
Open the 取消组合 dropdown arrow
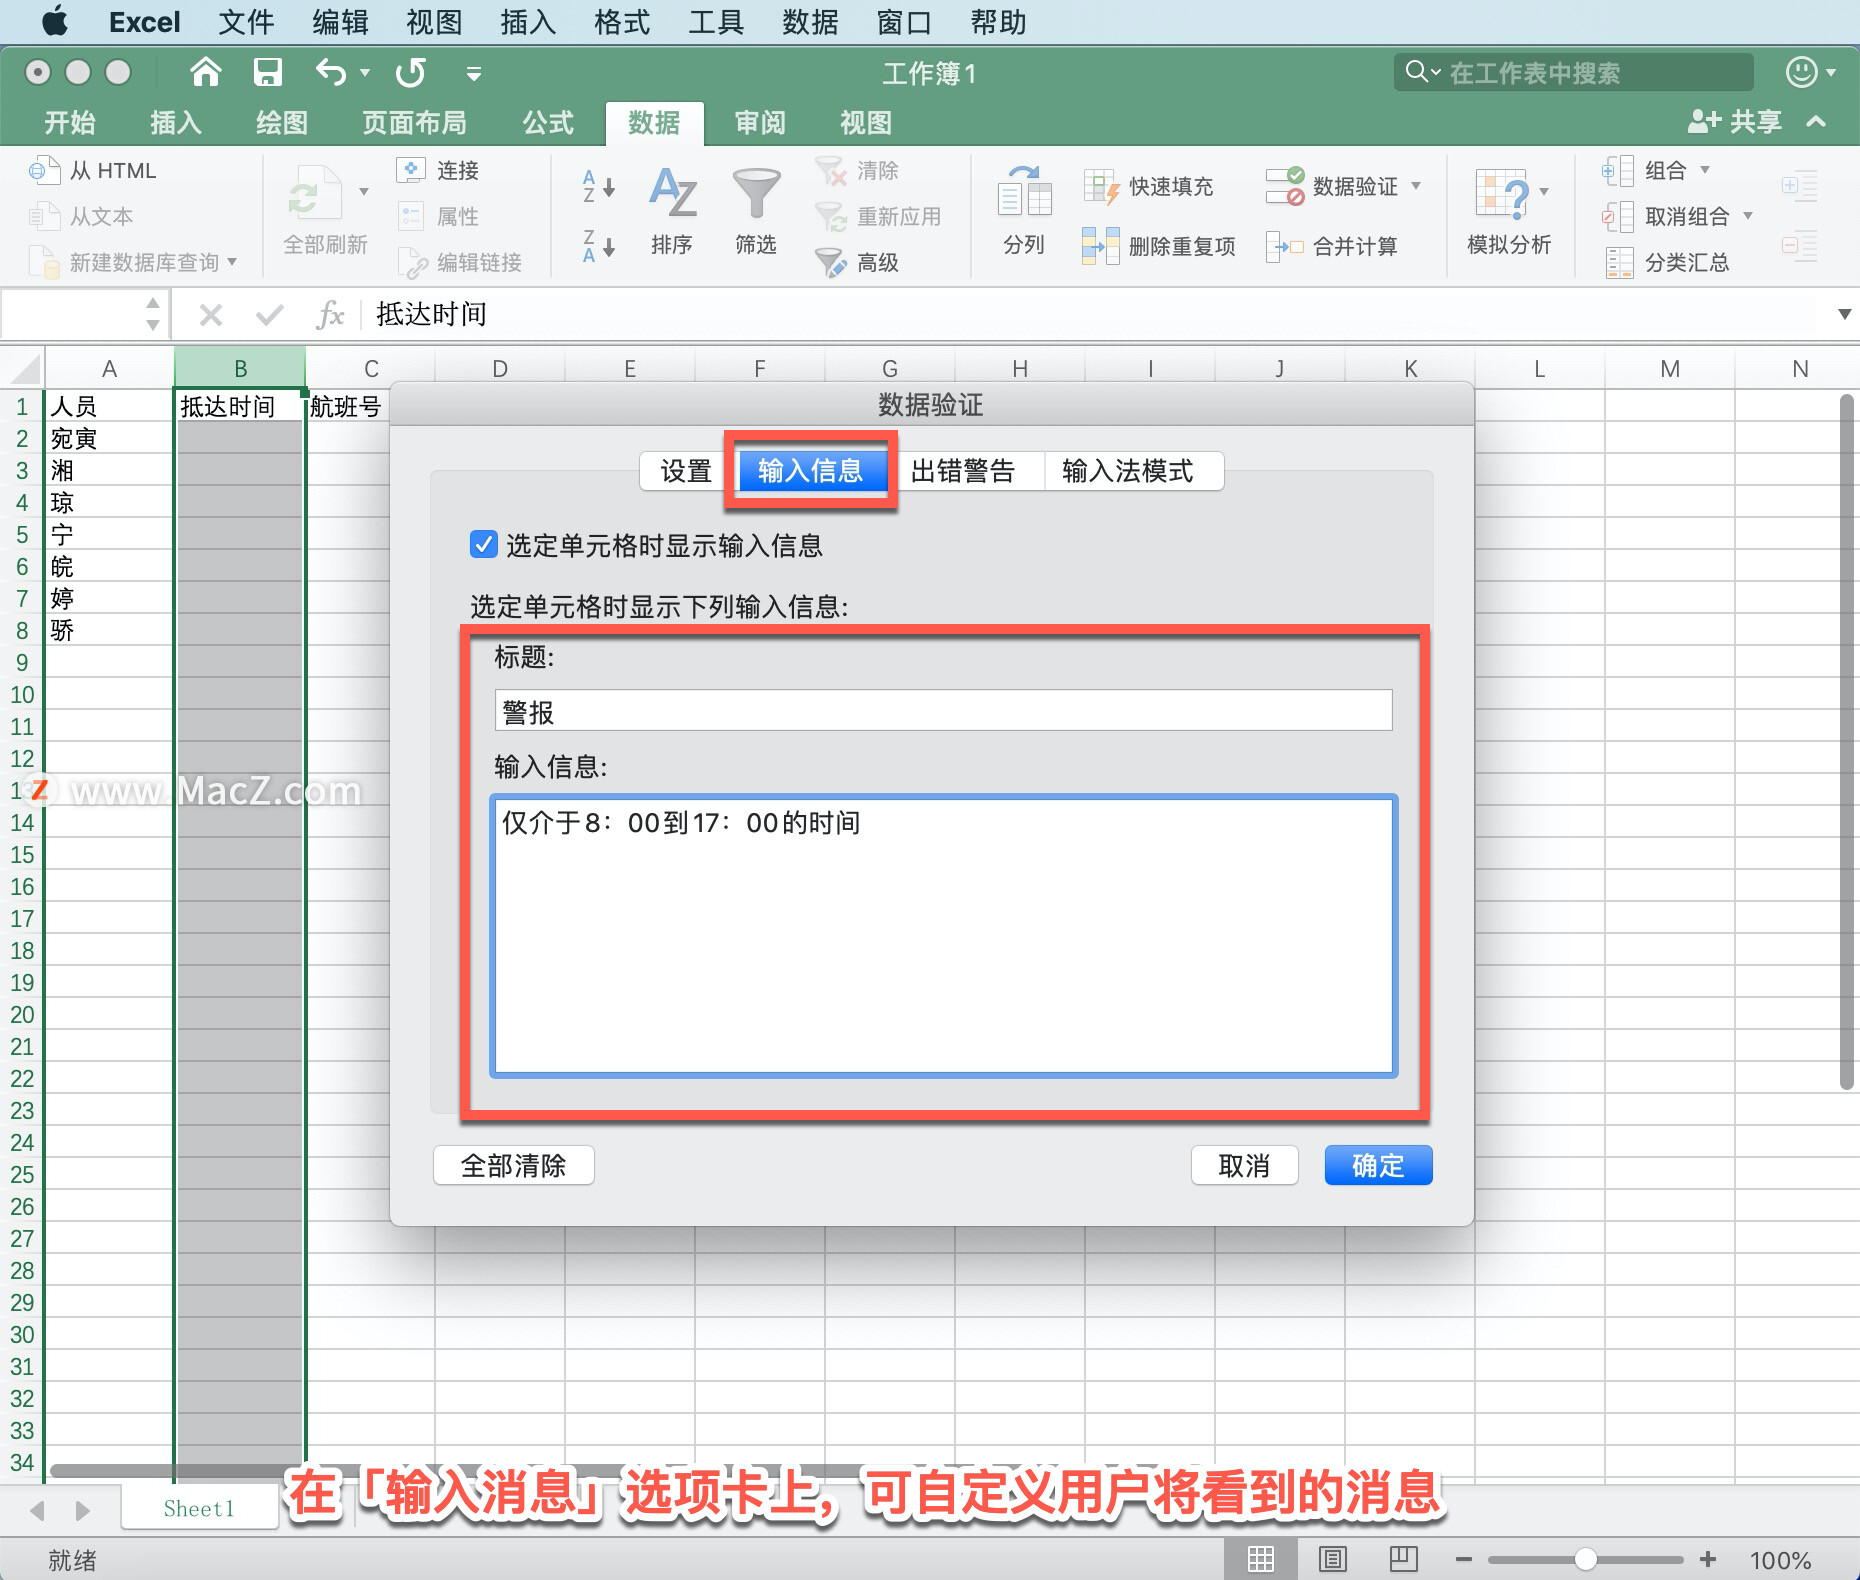(1748, 216)
